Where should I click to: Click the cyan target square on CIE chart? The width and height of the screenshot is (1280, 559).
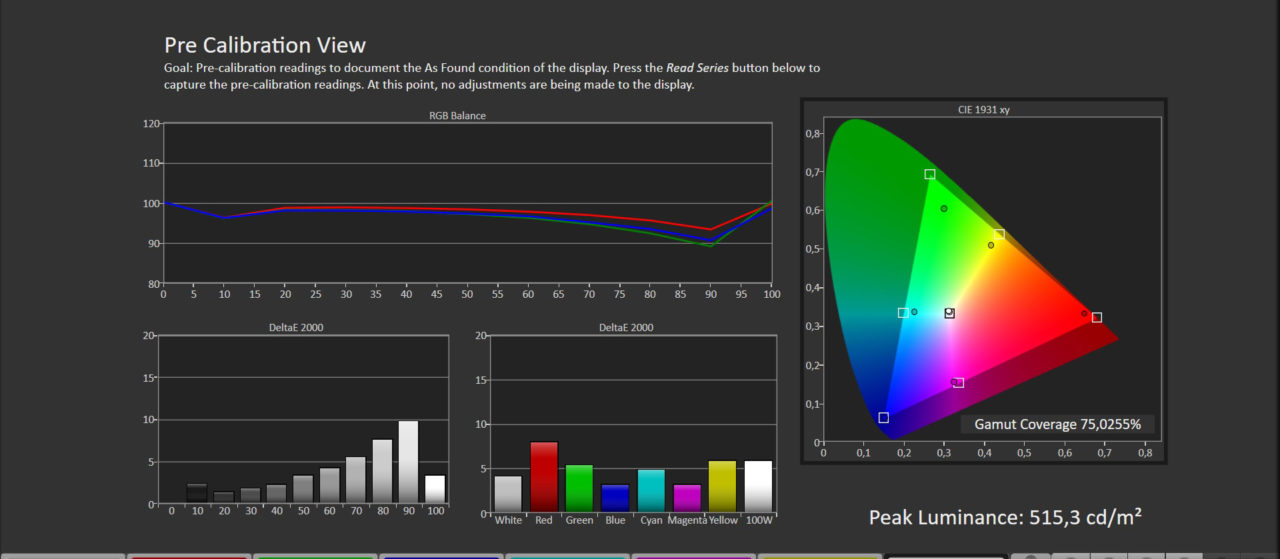click(903, 313)
